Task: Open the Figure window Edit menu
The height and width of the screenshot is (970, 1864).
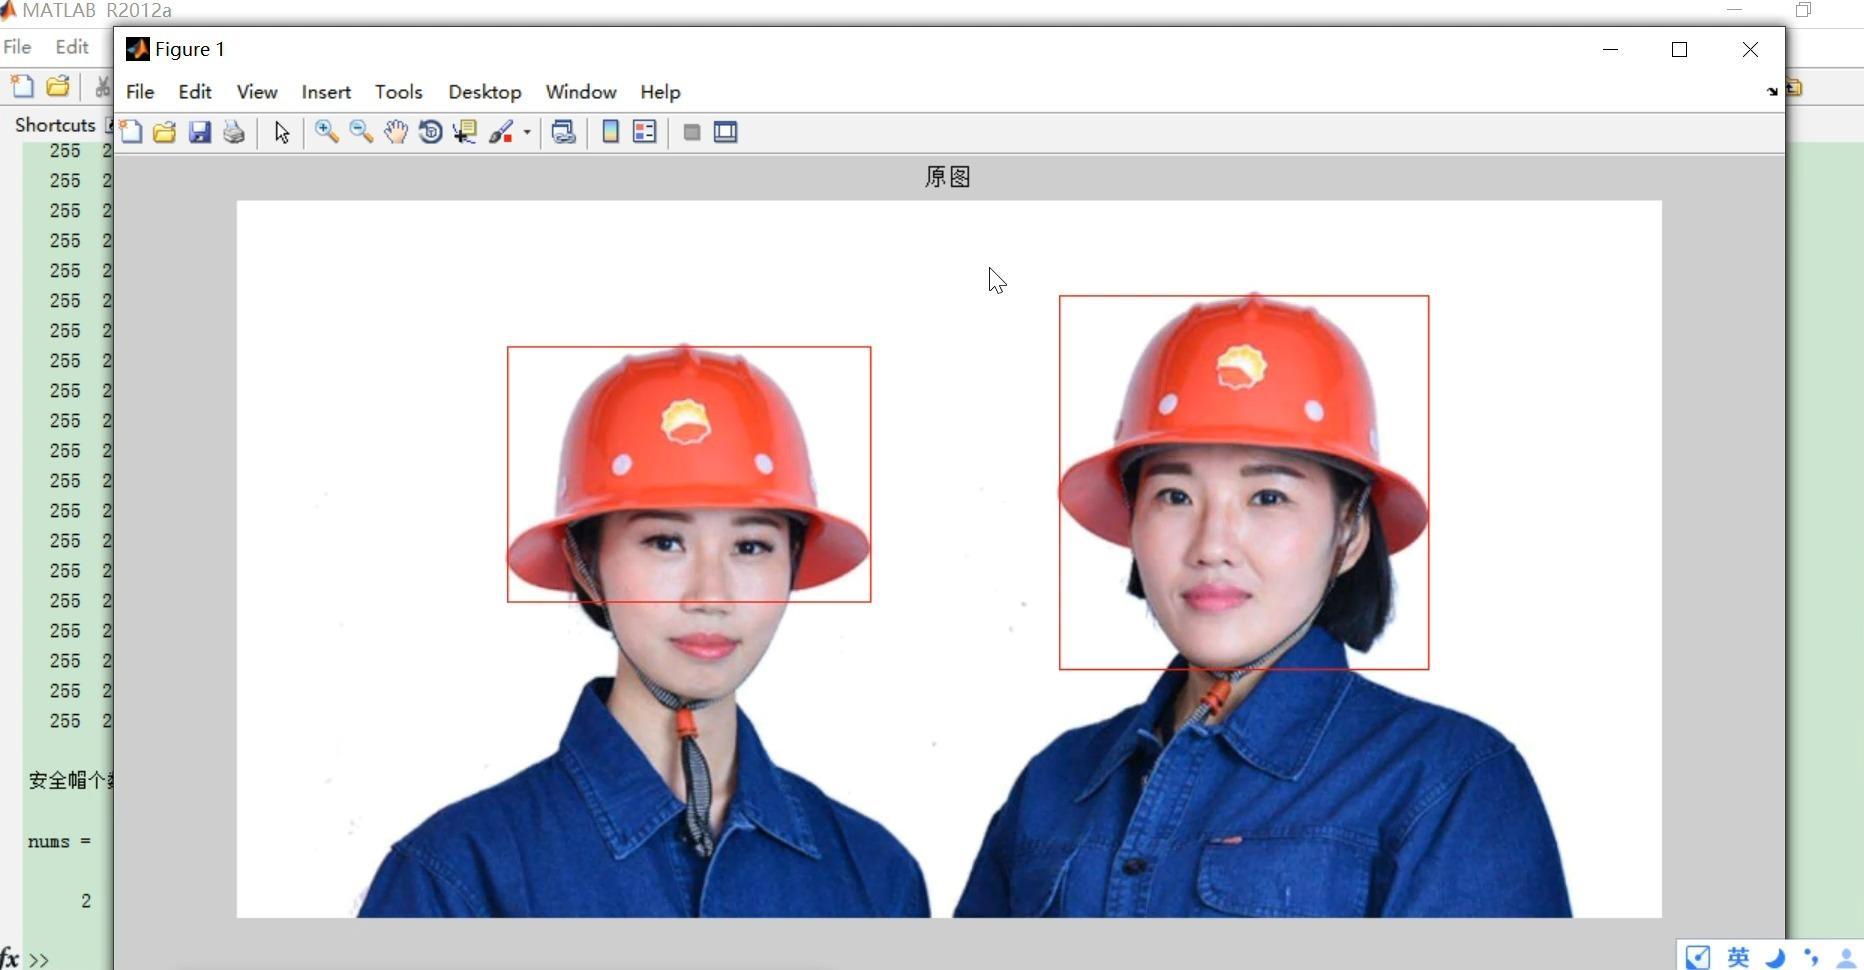Action: point(195,92)
